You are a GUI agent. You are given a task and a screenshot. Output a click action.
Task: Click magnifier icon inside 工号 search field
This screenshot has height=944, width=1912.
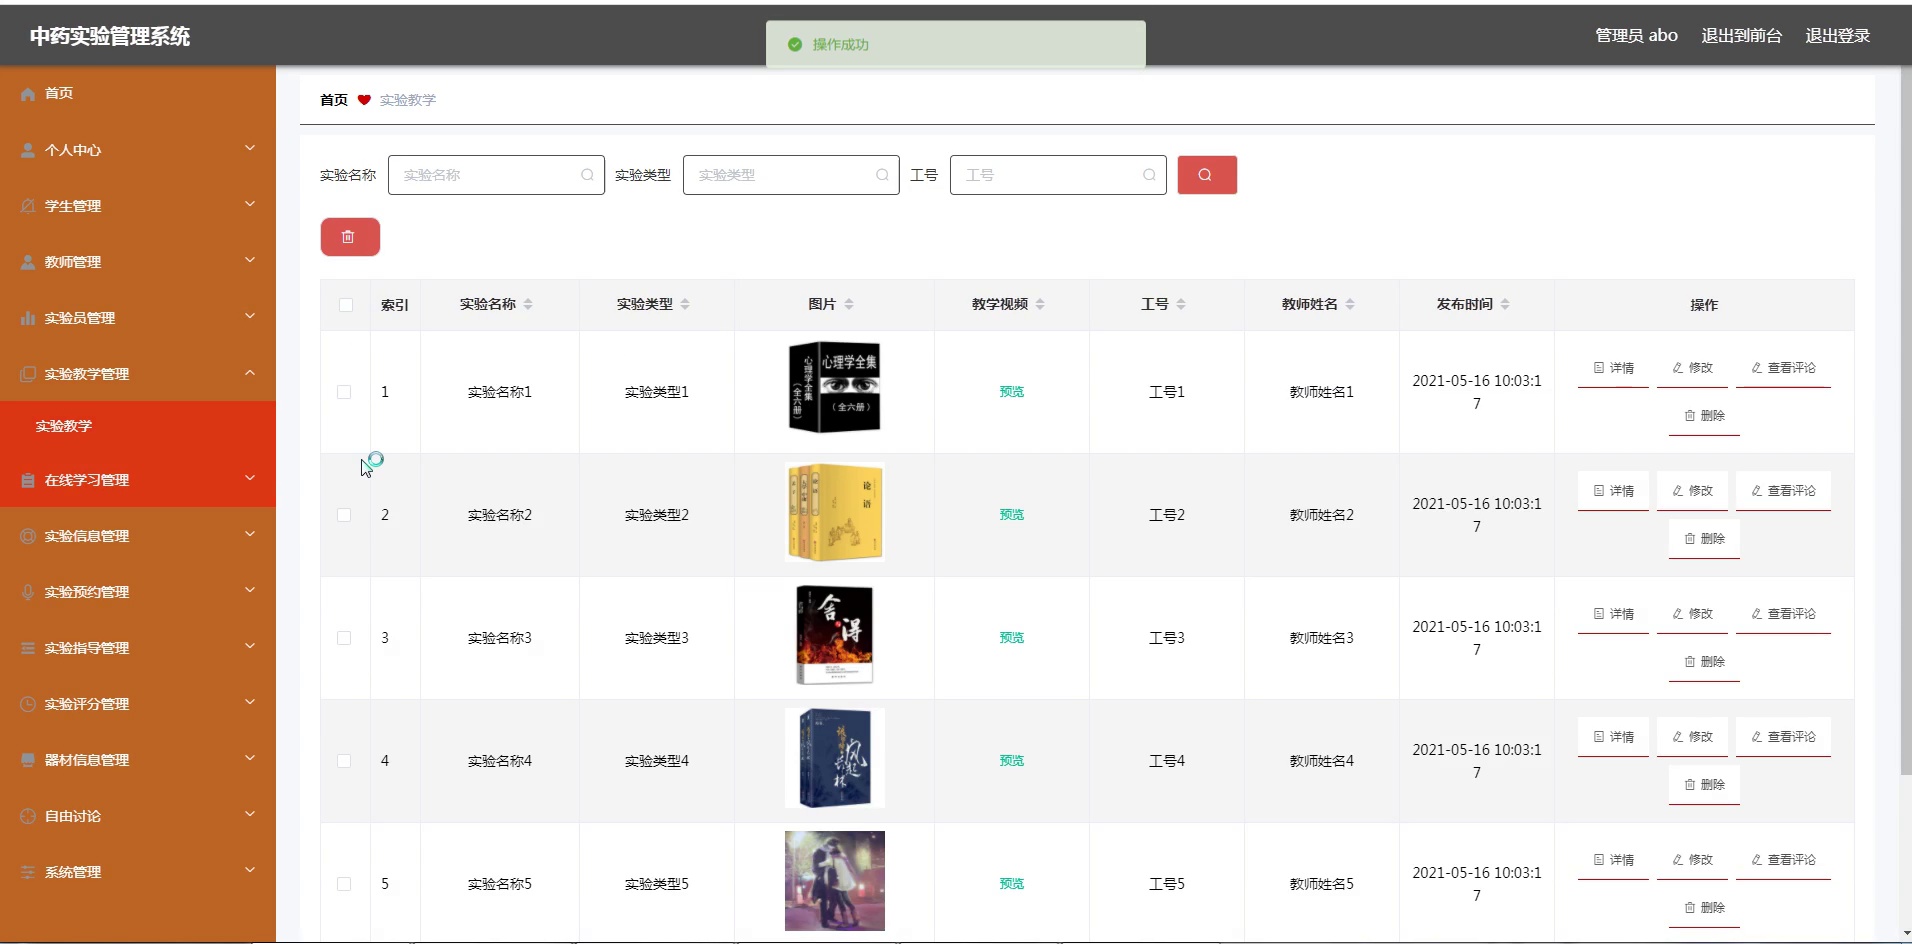[x=1149, y=175]
